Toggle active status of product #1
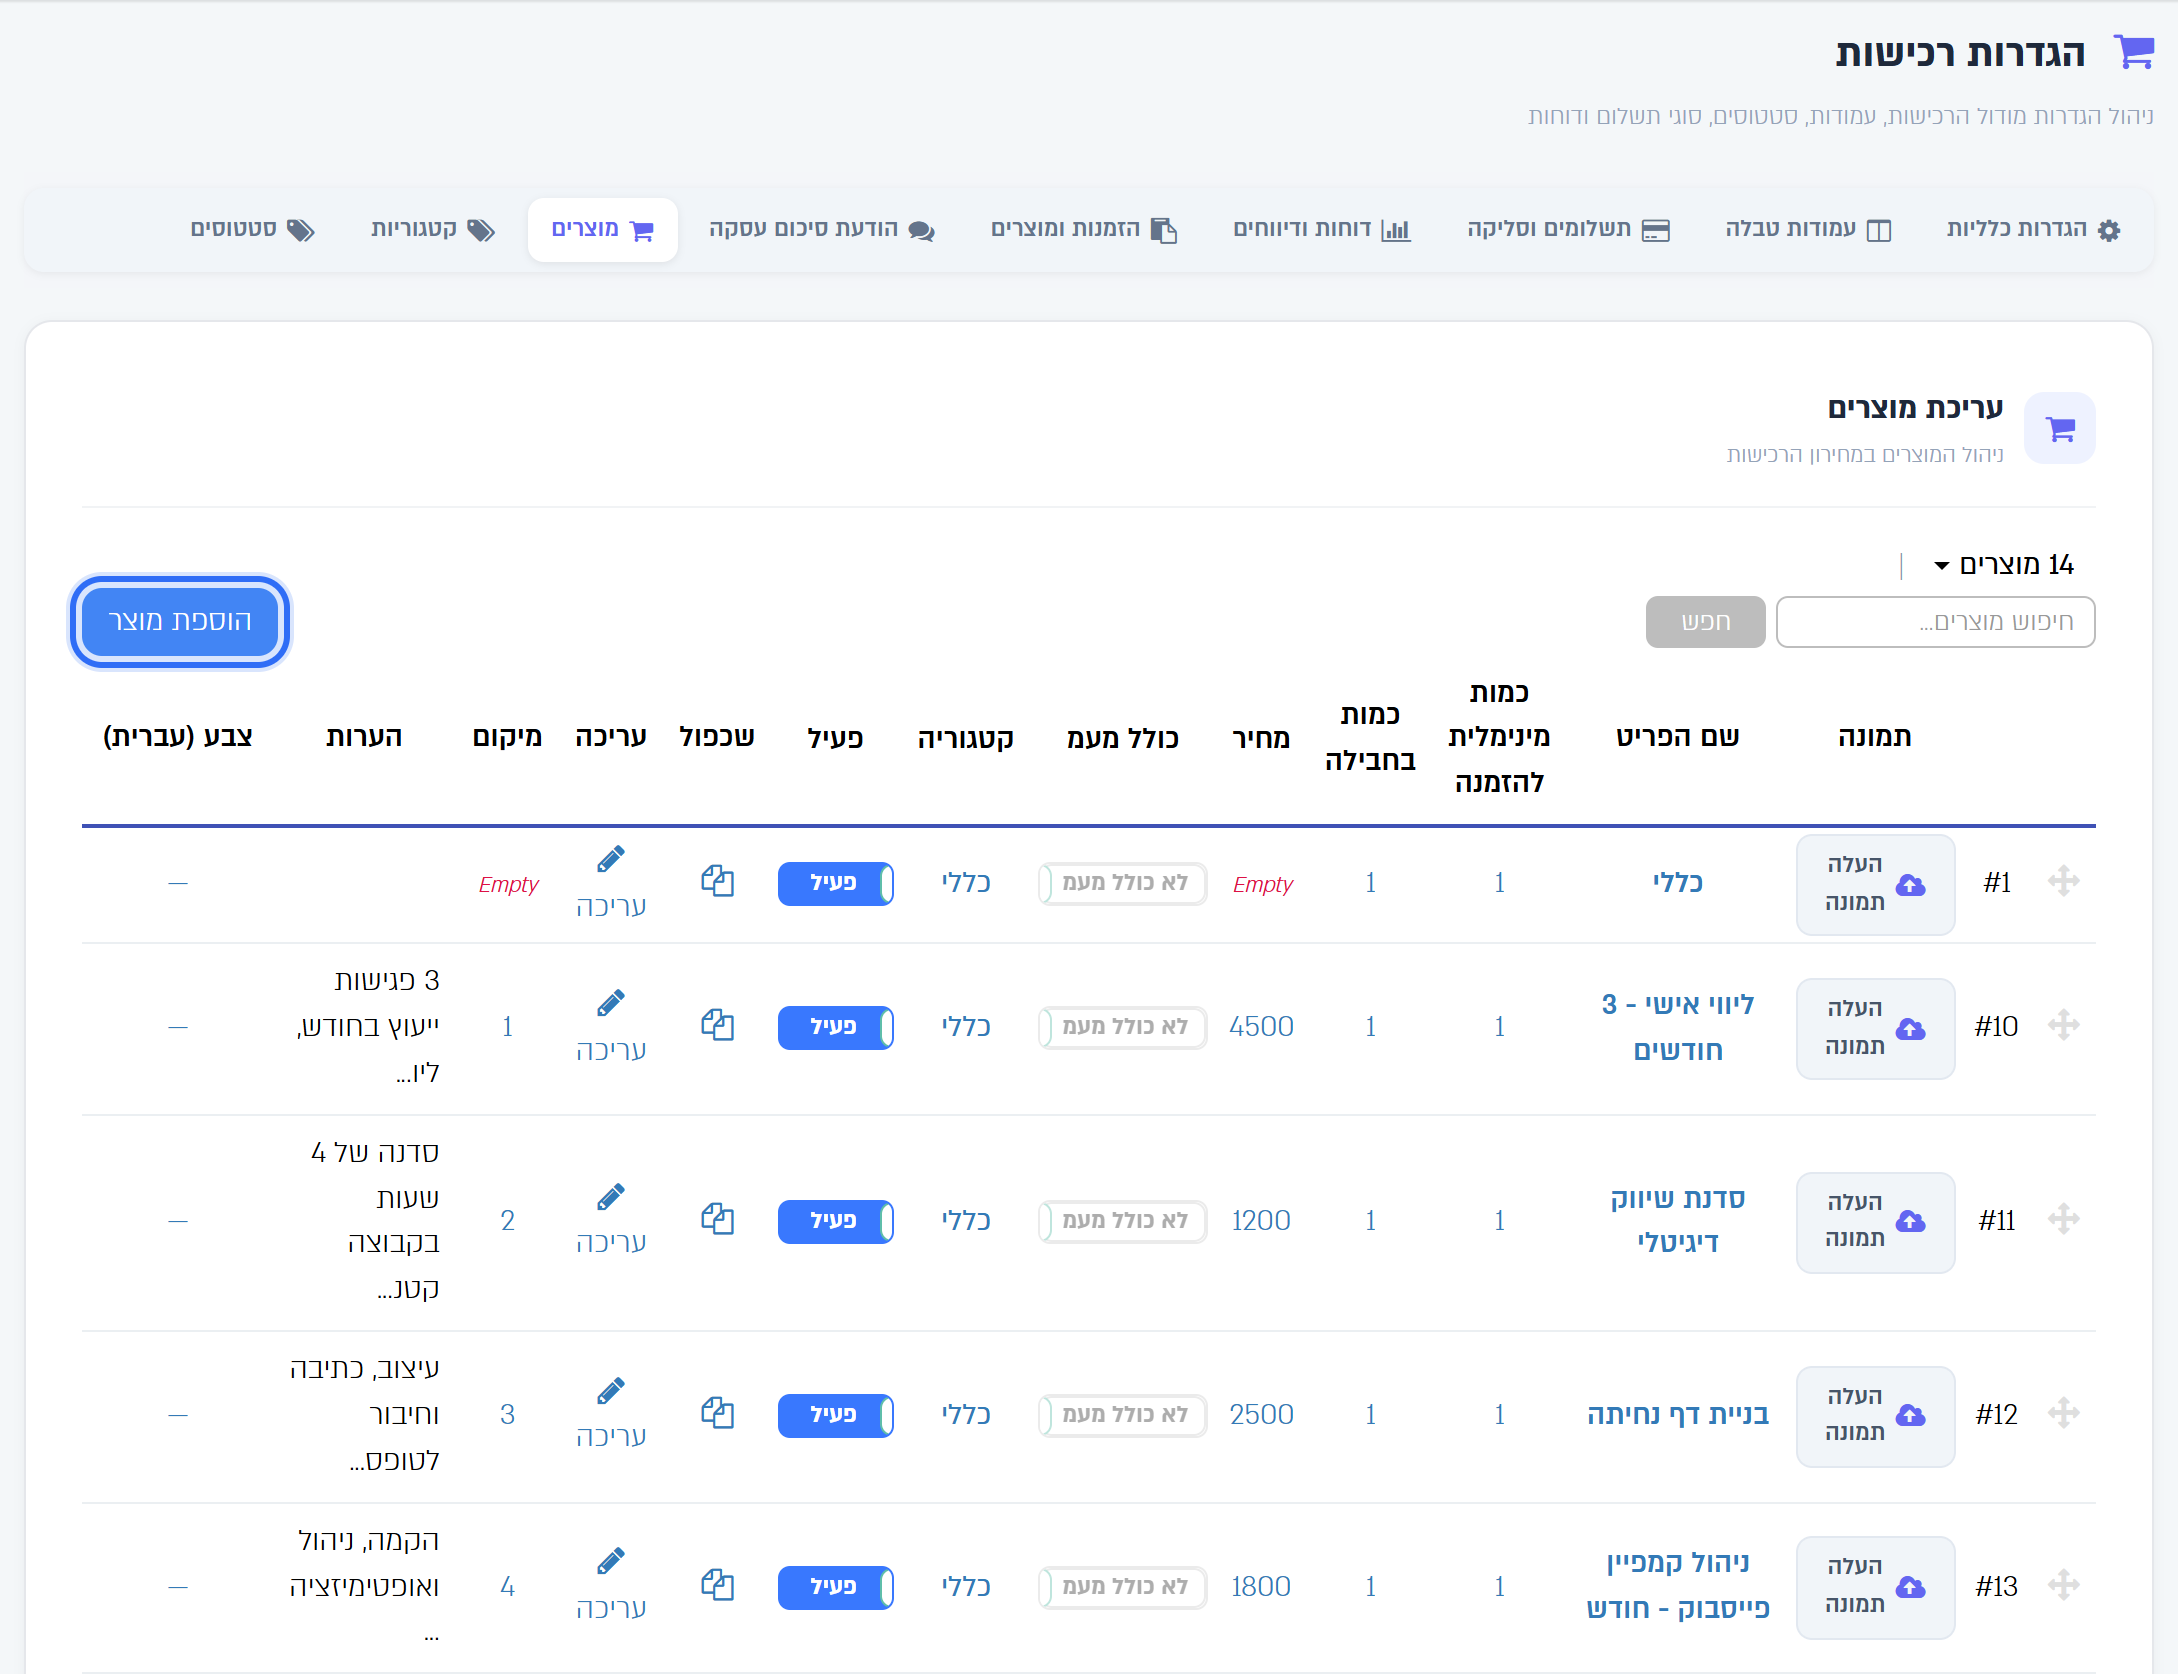 coord(836,884)
